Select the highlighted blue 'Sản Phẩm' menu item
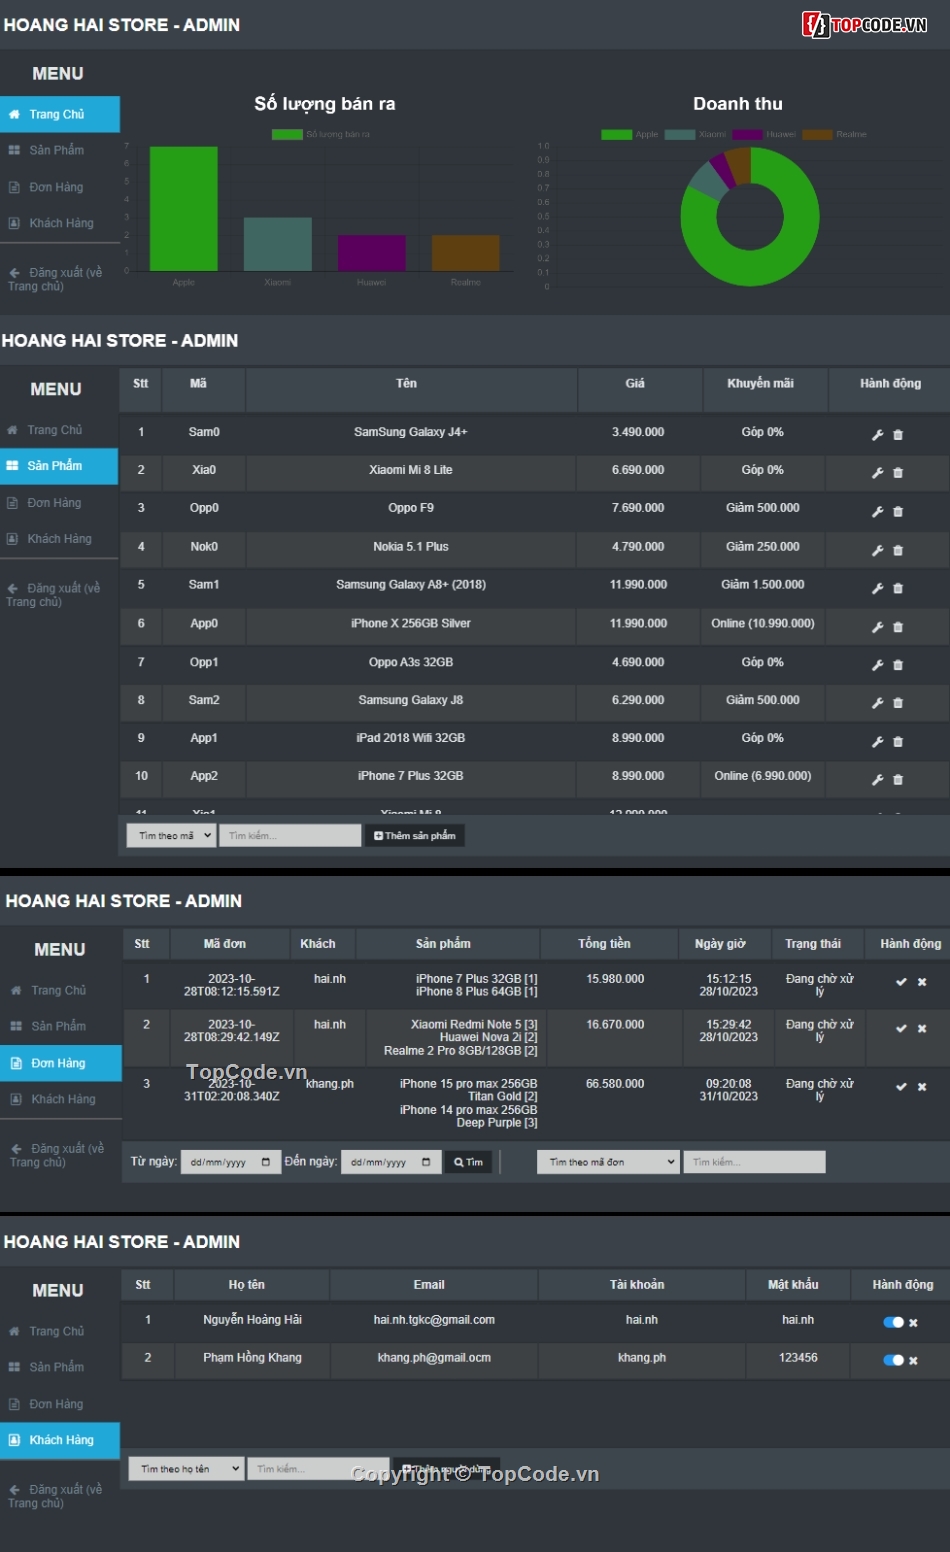The width and height of the screenshot is (950, 1552). [x=59, y=466]
